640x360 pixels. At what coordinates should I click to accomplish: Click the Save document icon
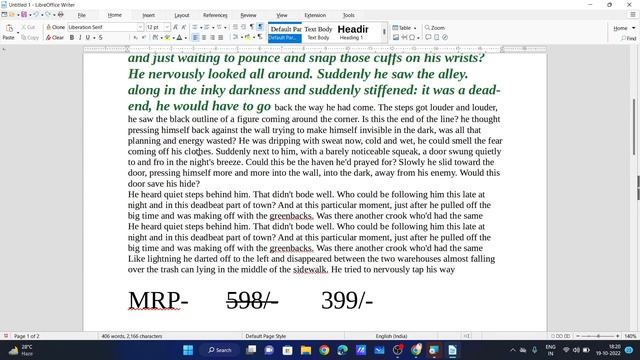(24, 15)
